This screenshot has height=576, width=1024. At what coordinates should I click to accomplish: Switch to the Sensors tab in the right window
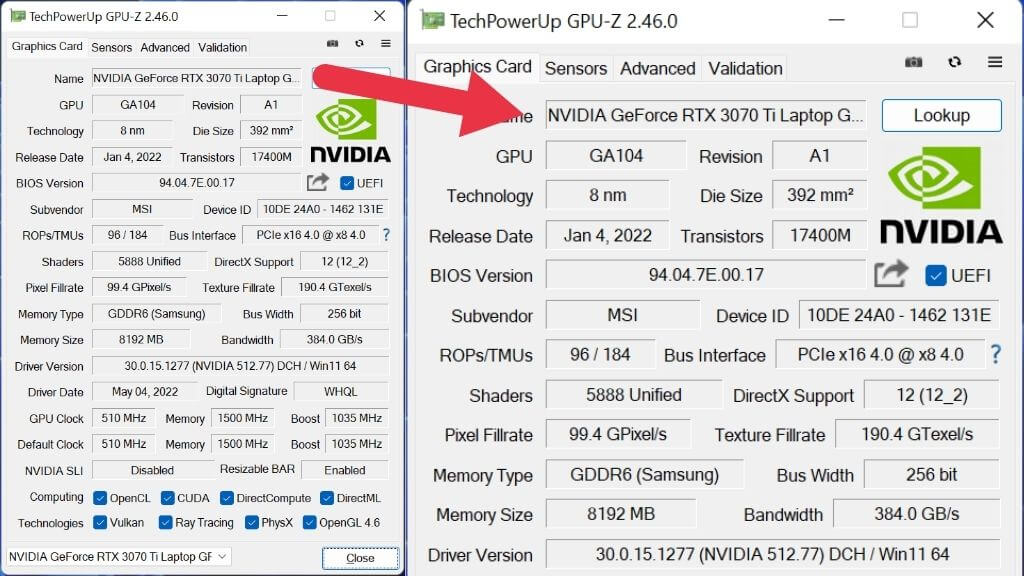tap(576, 68)
